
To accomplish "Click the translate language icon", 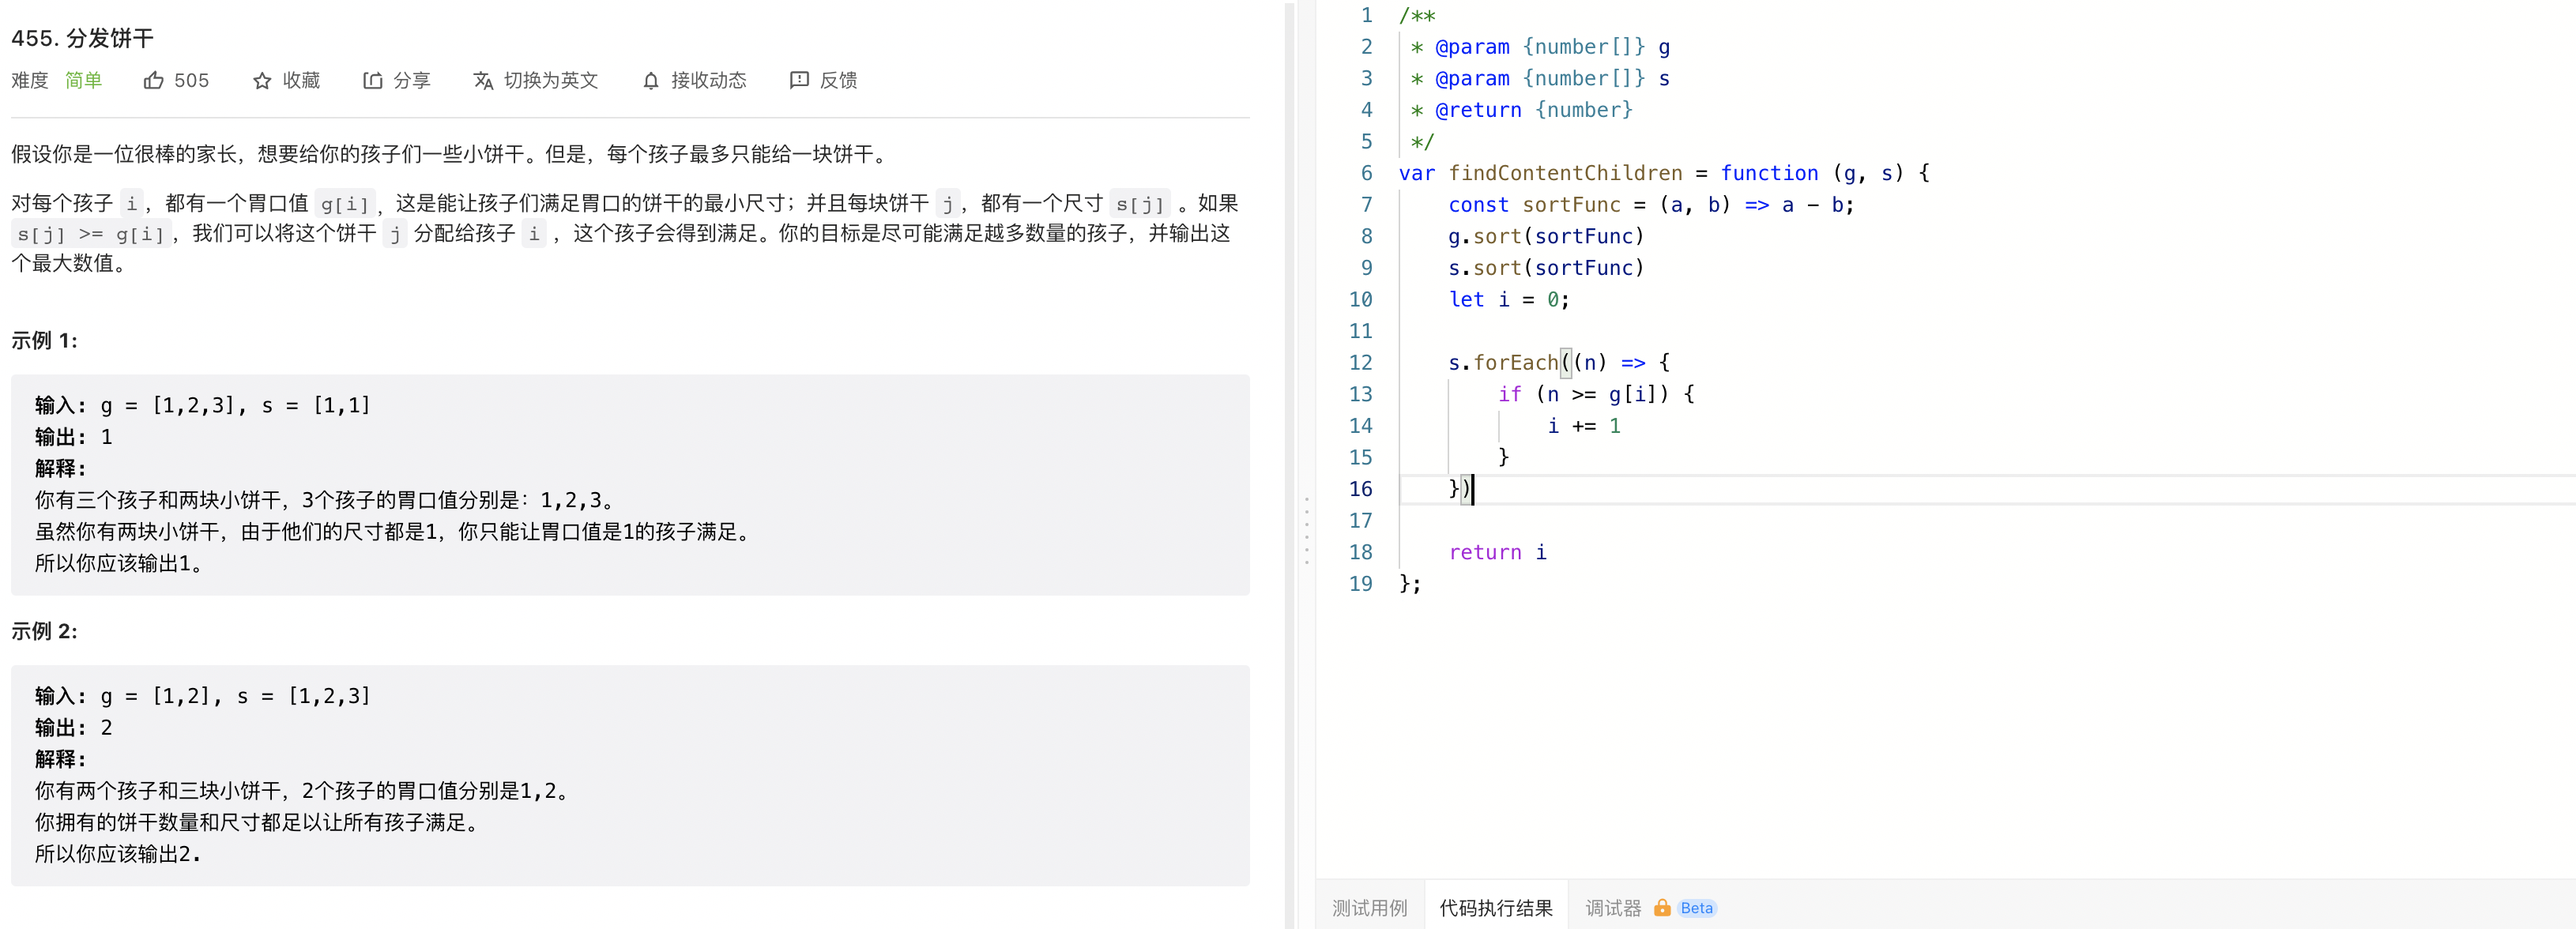I will (x=483, y=81).
